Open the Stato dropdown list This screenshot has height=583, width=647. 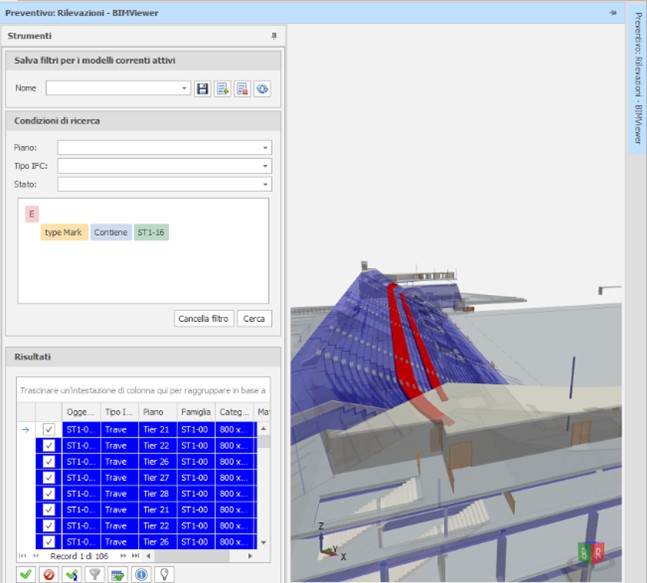point(265,184)
